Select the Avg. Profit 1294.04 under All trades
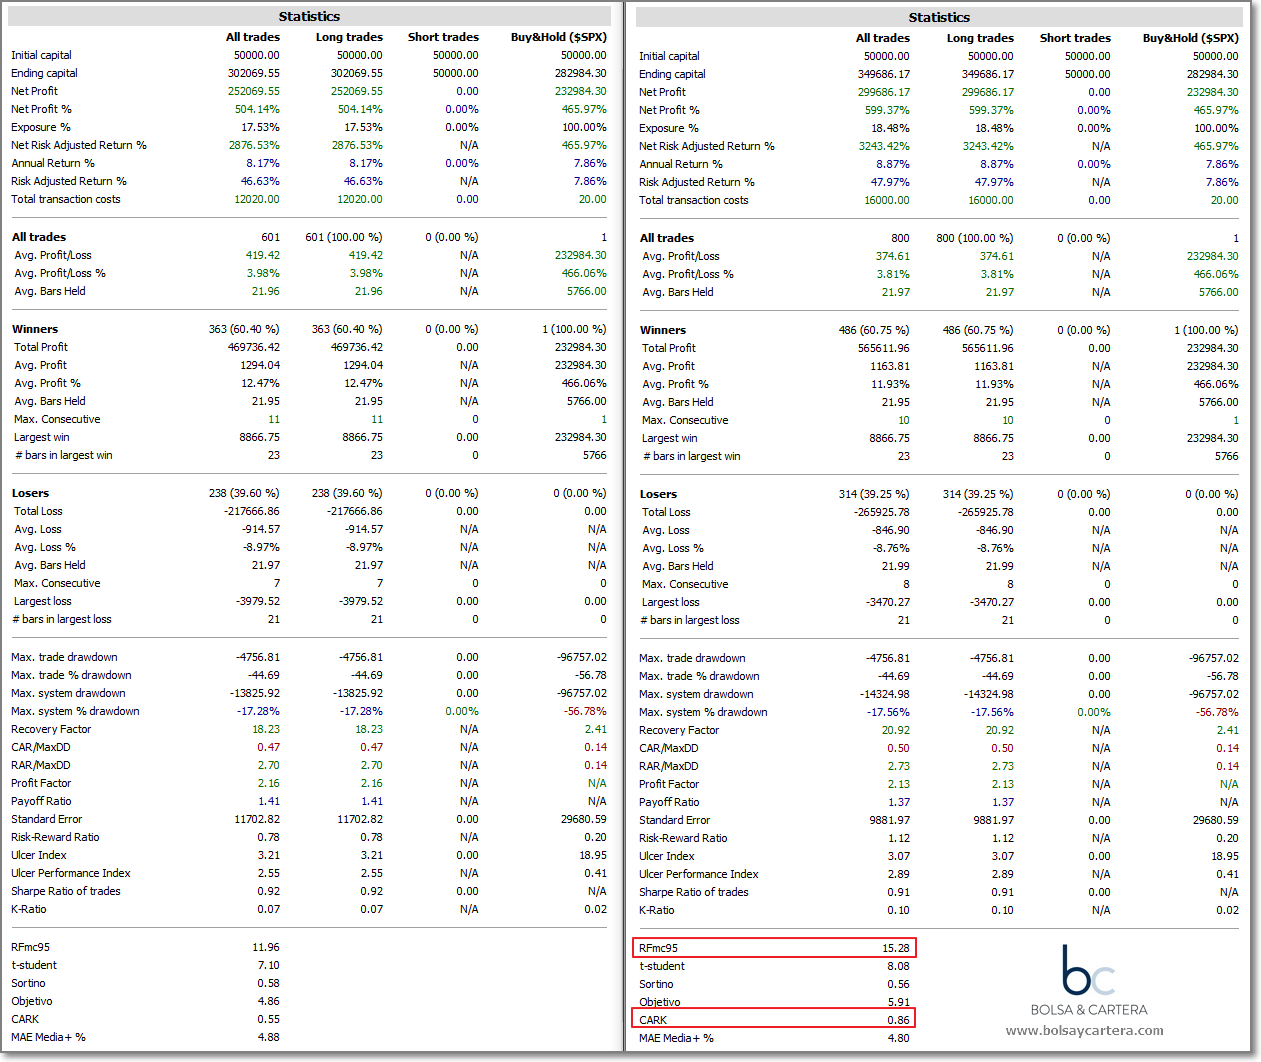 260,365
